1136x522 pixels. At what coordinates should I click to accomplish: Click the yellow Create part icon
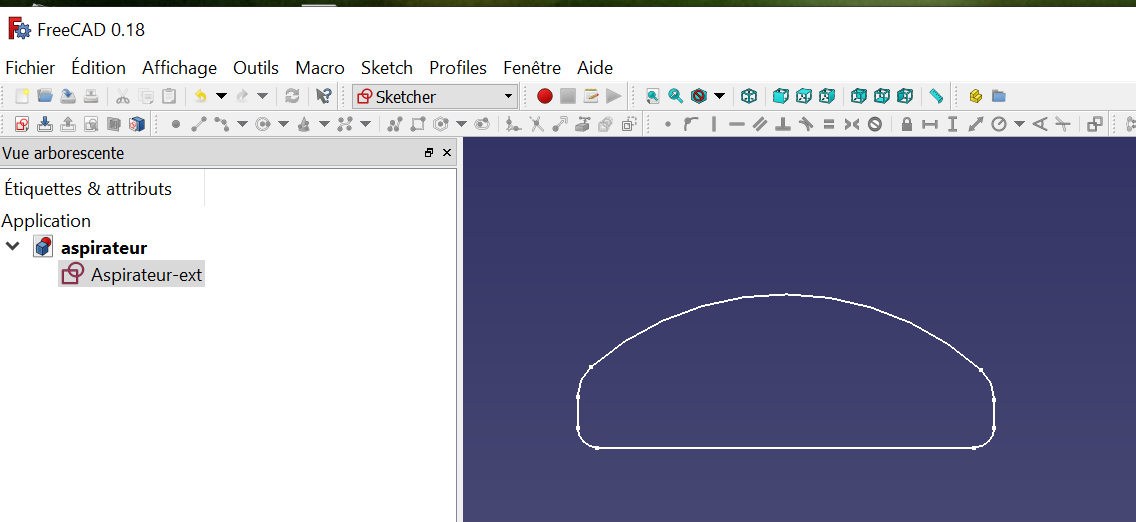pos(975,96)
